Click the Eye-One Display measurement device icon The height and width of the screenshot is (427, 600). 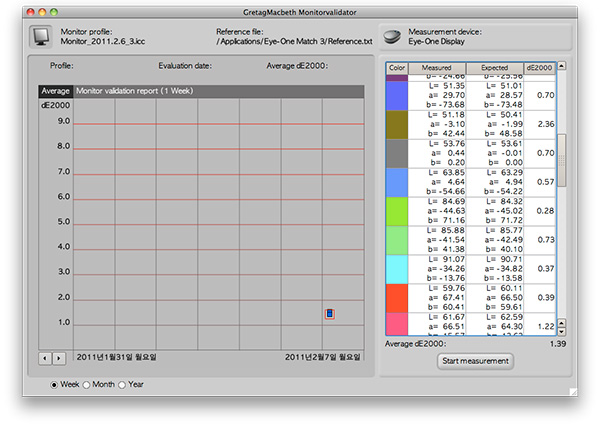(x=393, y=37)
